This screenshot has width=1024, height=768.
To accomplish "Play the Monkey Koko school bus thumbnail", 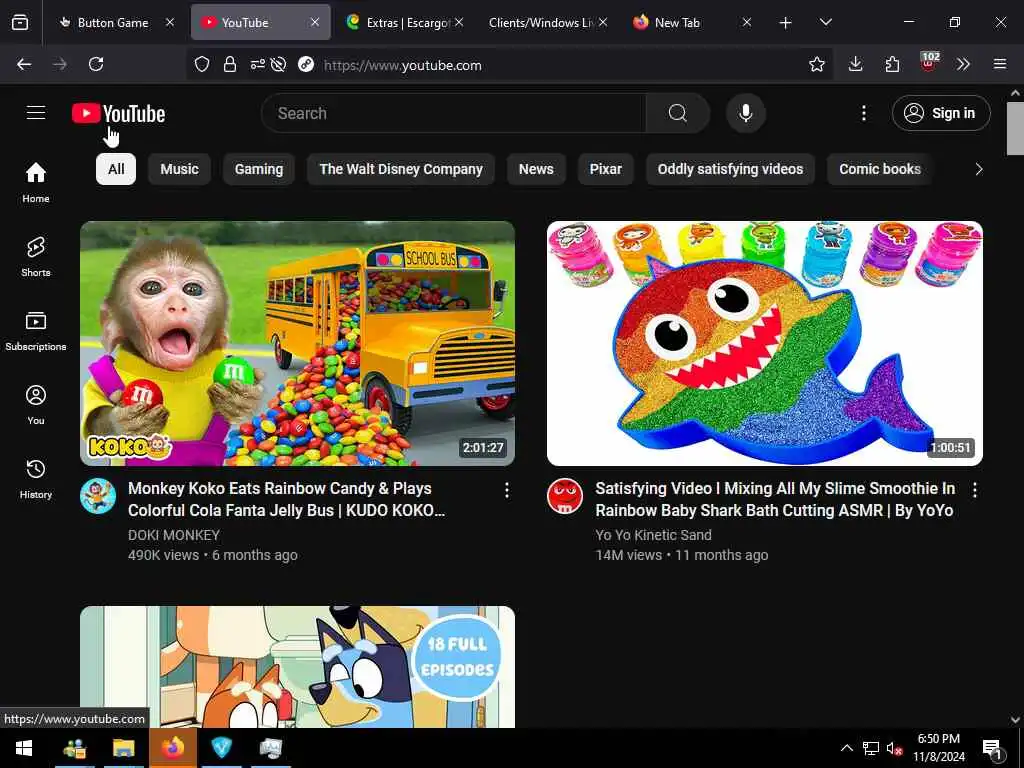I will (297, 344).
